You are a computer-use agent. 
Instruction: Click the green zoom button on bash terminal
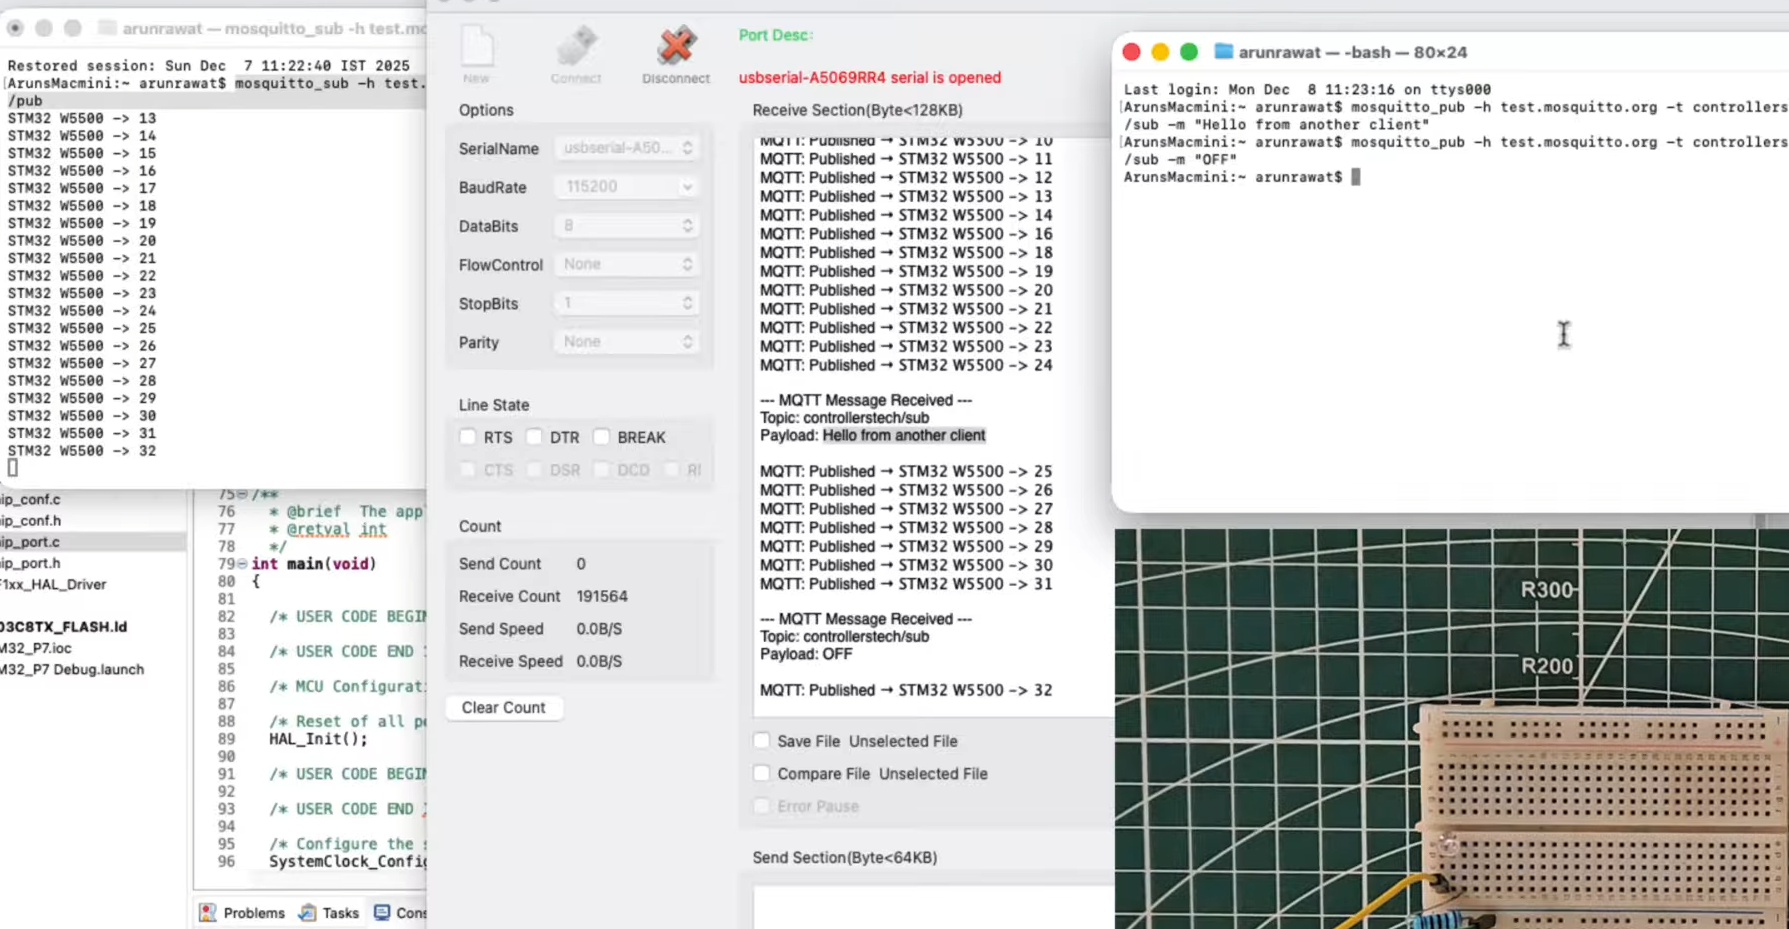coord(1188,52)
